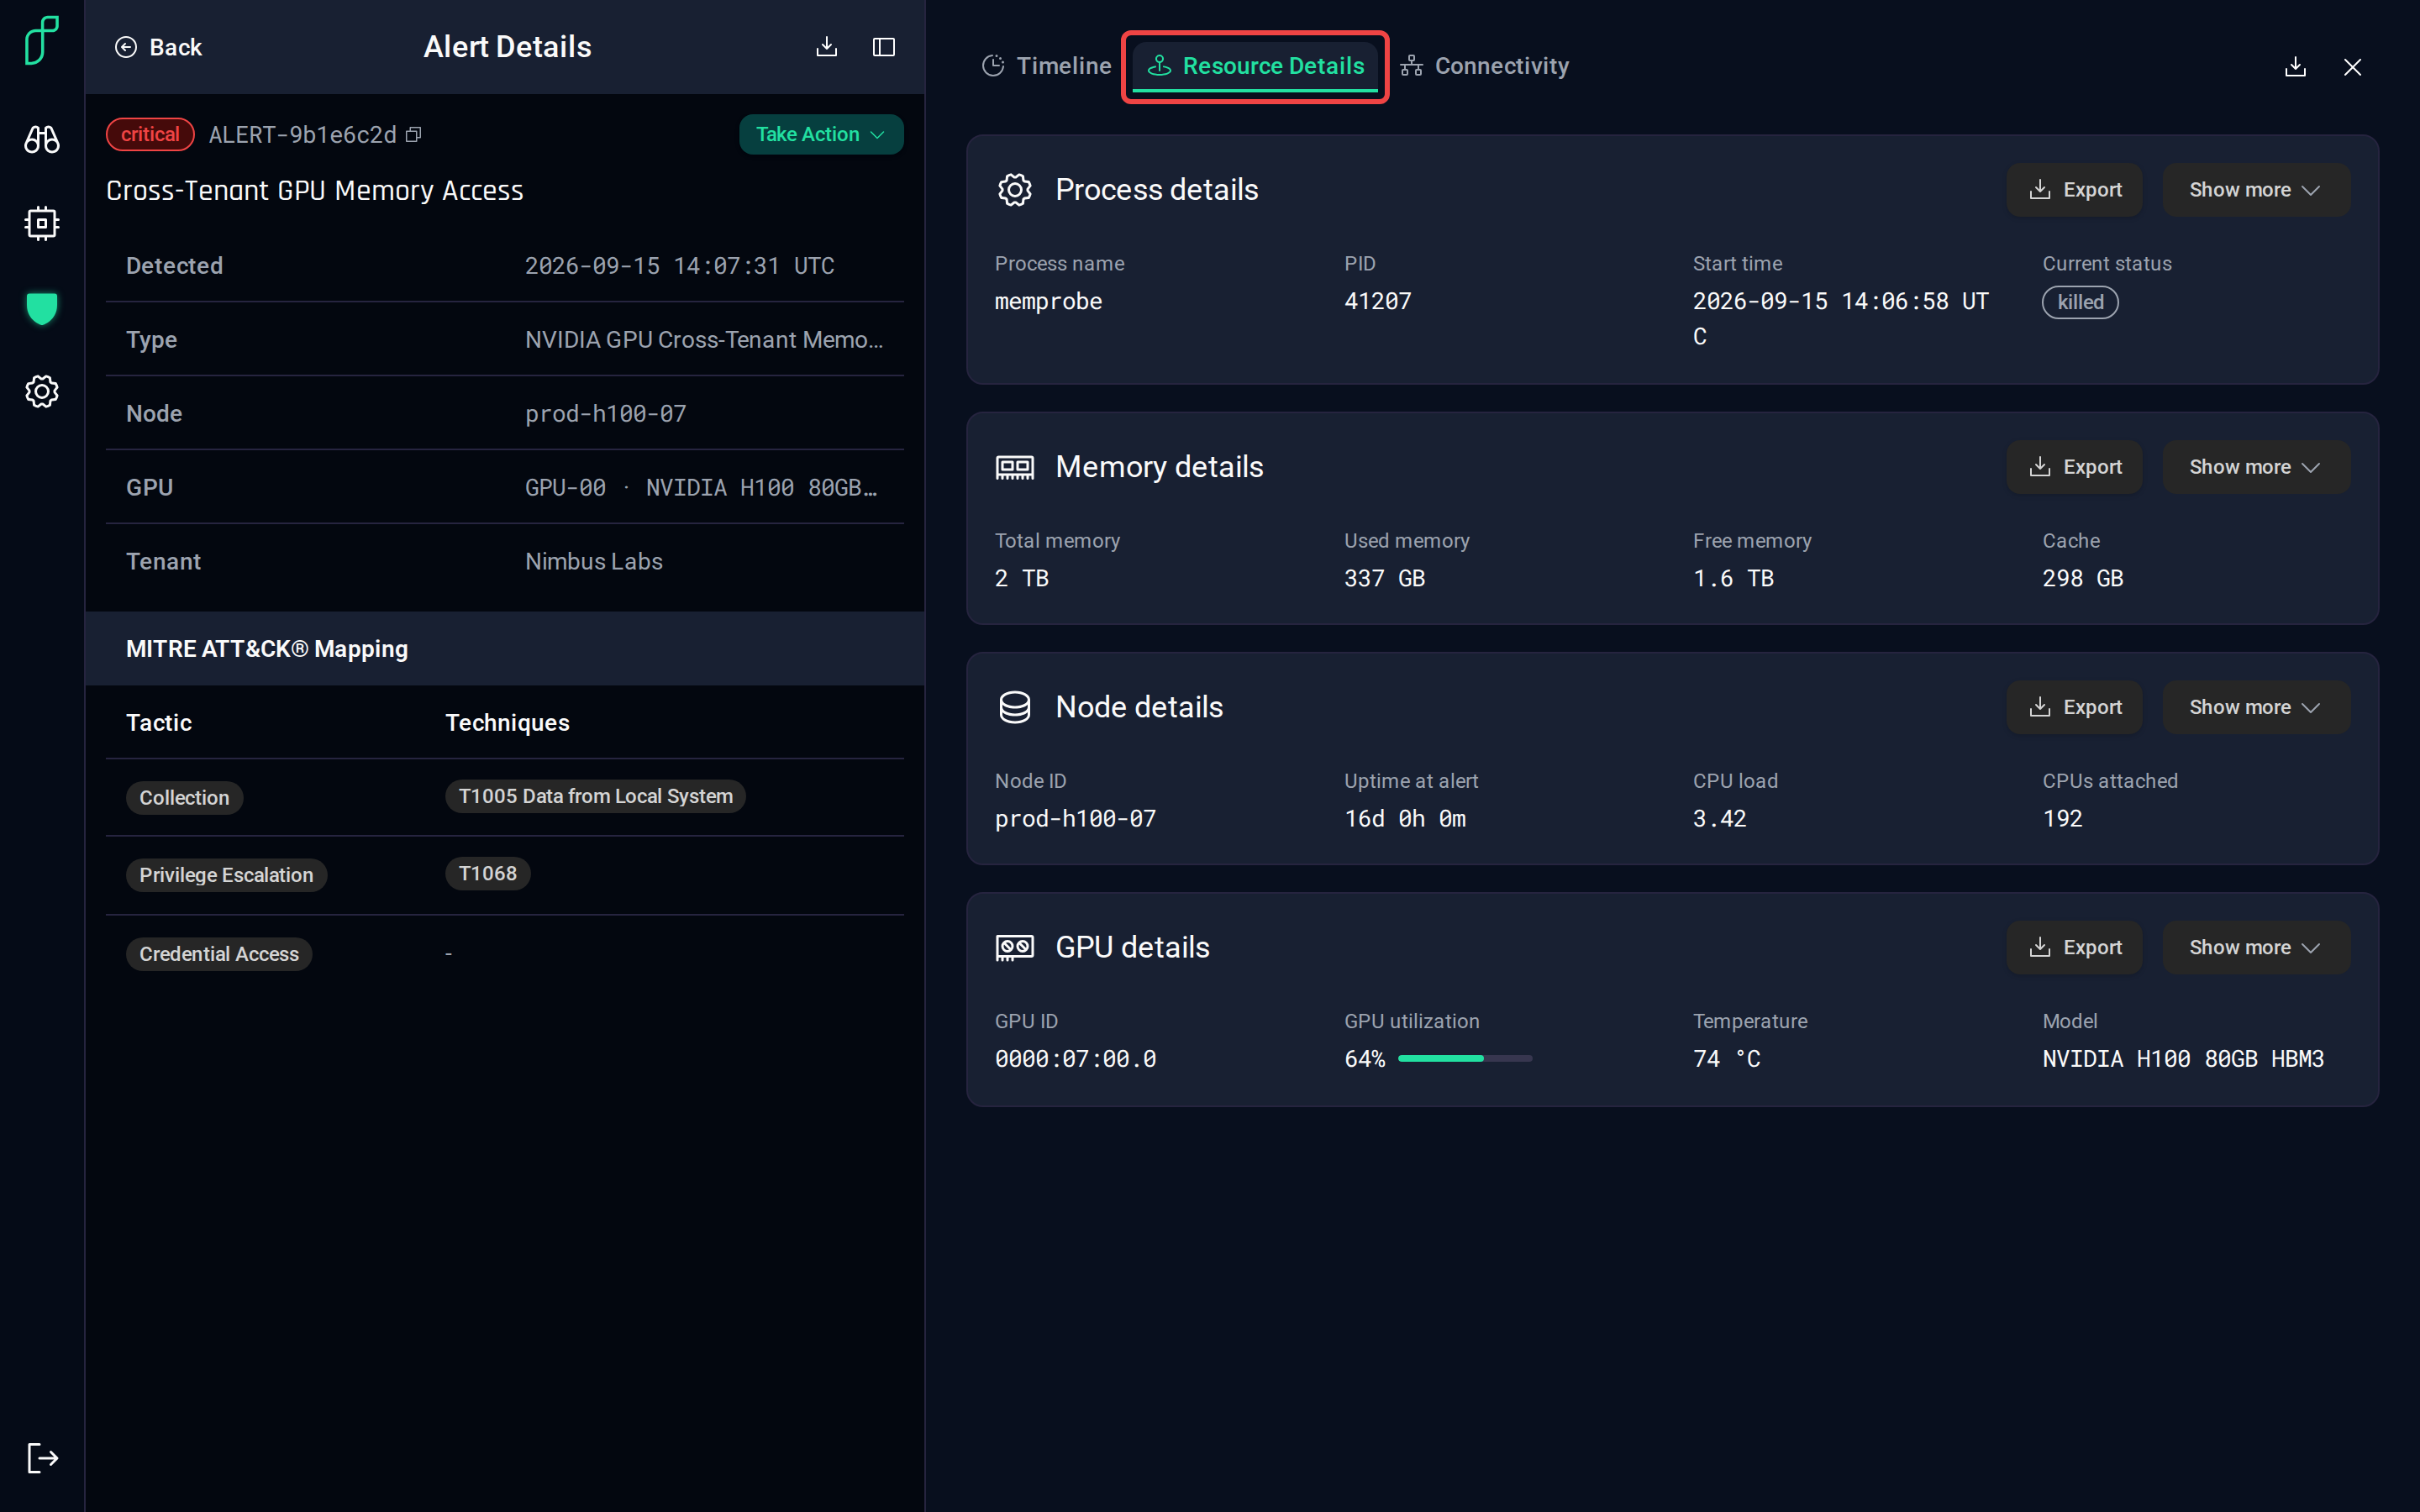2420x1512 pixels.
Task: Click the critical severity badge
Action: coord(150,134)
